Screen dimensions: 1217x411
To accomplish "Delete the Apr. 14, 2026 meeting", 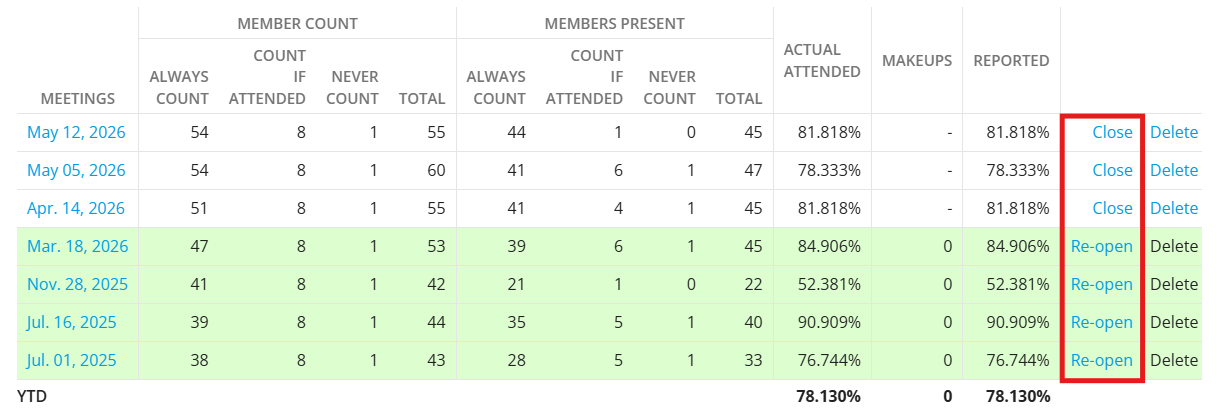I will [1174, 208].
